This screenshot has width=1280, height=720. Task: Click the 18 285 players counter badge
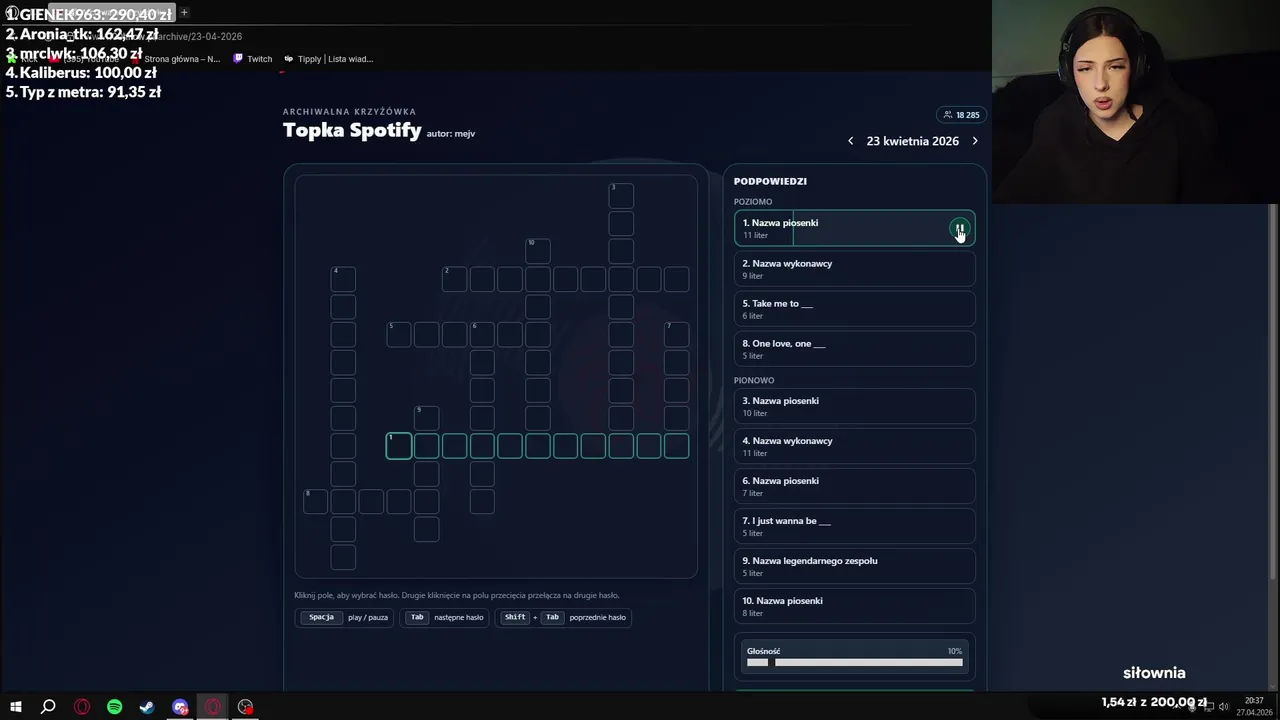pyautogui.click(x=961, y=115)
